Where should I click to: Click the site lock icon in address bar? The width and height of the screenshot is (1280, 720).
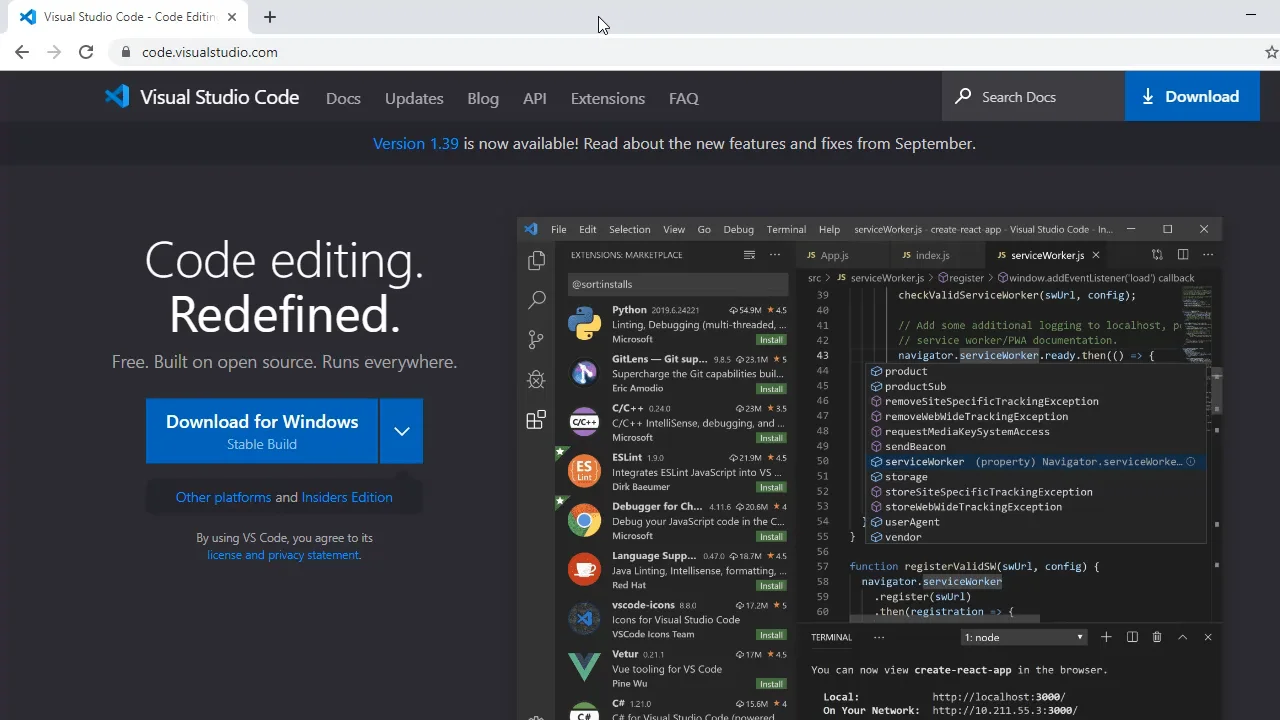click(x=126, y=52)
